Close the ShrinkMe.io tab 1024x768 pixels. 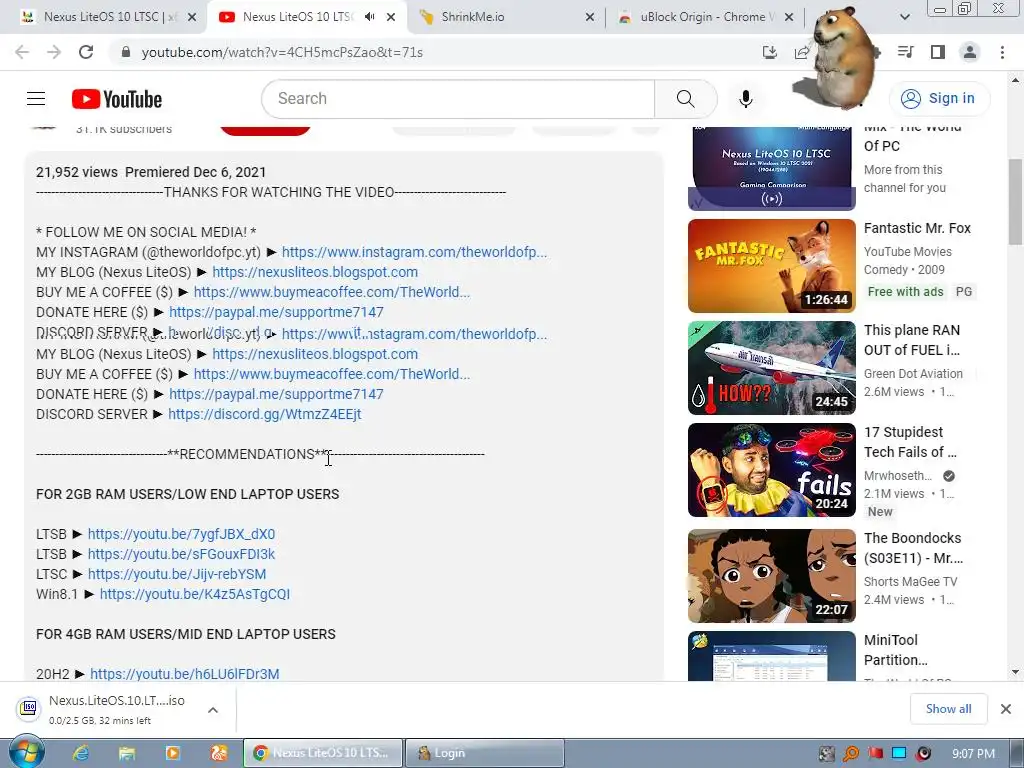click(590, 17)
